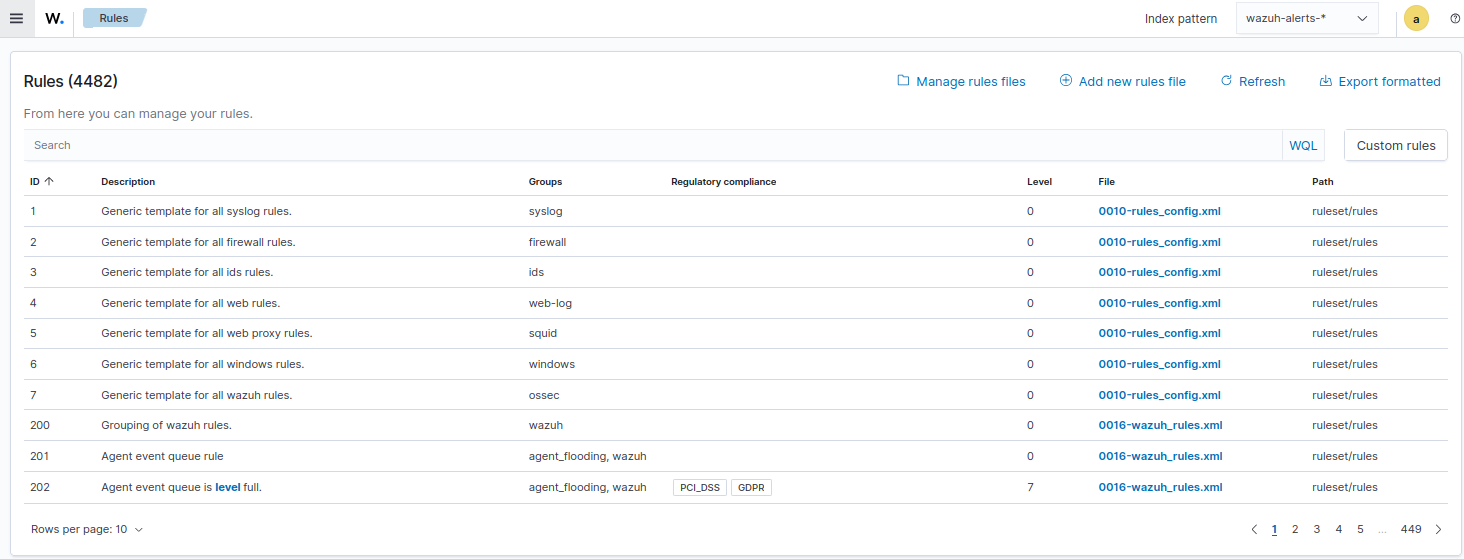Image resolution: width=1464 pixels, height=559 pixels.
Task: Go to next page arrow
Action: tap(1438, 529)
